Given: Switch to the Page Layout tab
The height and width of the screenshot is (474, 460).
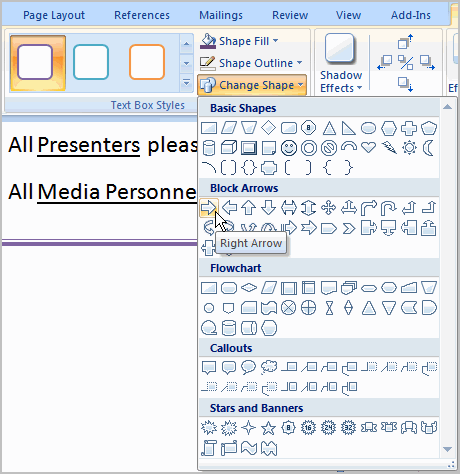Looking at the screenshot, I should coord(54,15).
